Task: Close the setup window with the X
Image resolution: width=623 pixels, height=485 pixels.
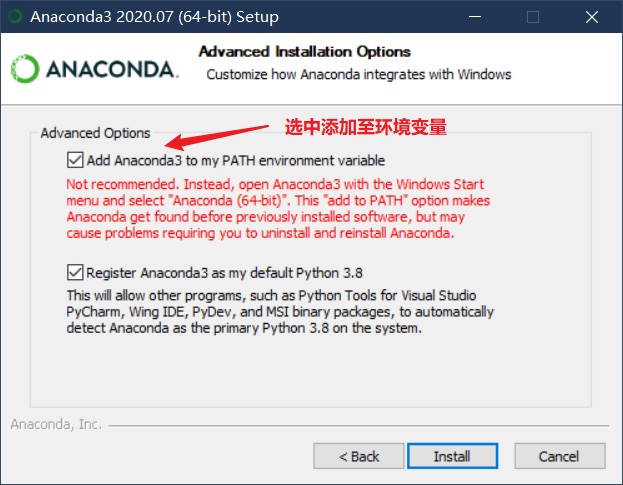Action: tap(592, 17)
